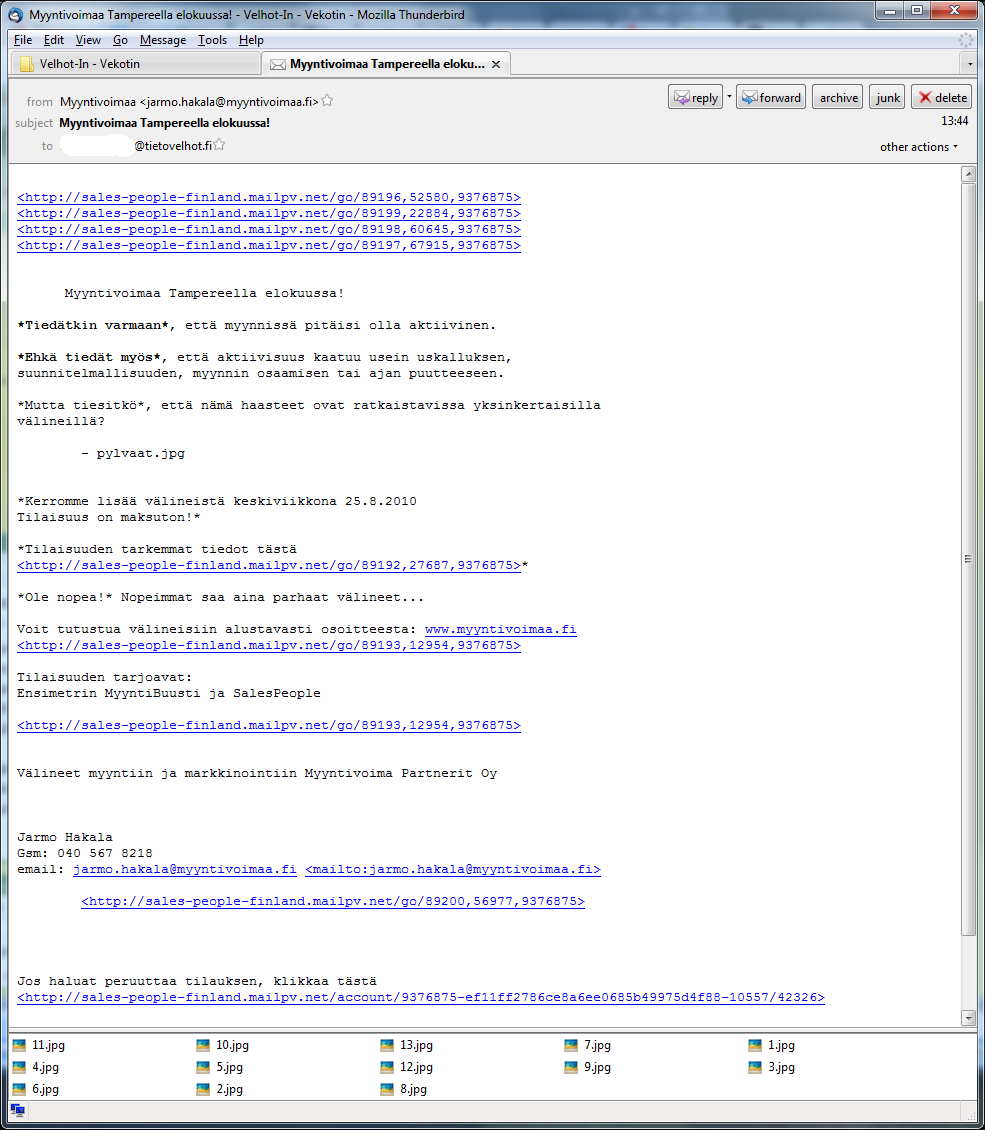The width and height of the screenshot is (985, 1130).
Task: Close the Myyntivoimaa Tampereella message tab
Action: [x=496, y=64]
